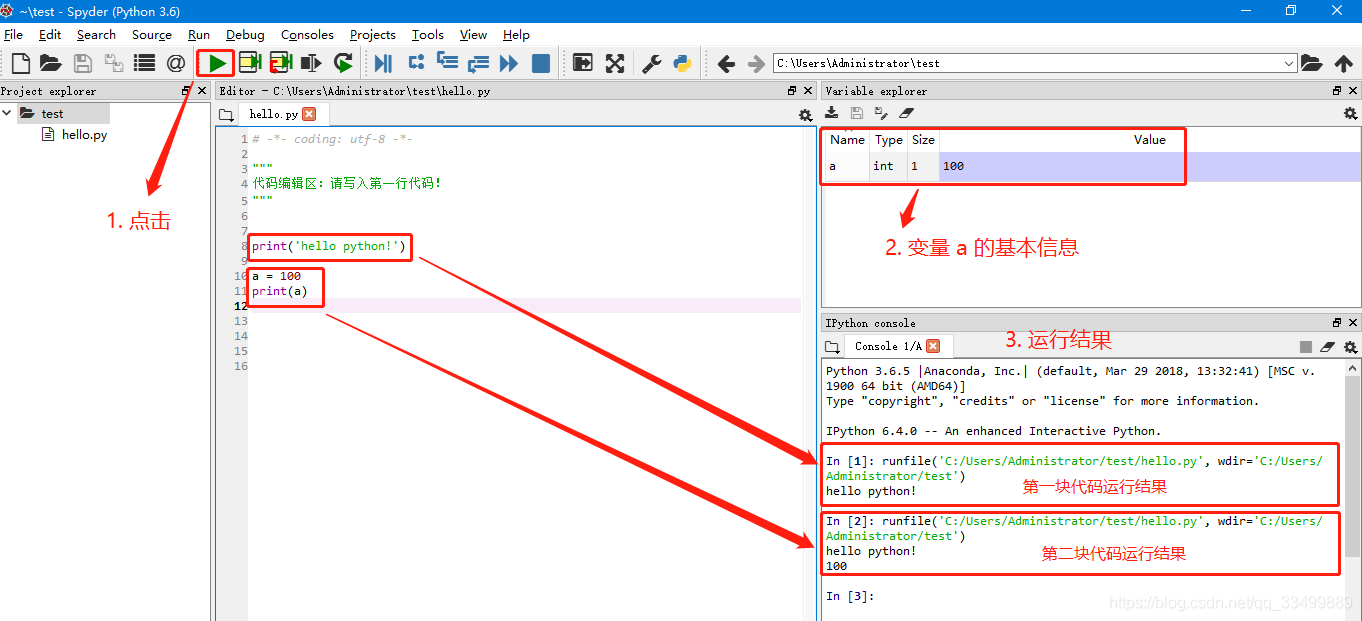Open PYTHONPATH manager Python icon
Image resolution: width=1362 pixels, height=621 pixels.
(x=683, y=63)
